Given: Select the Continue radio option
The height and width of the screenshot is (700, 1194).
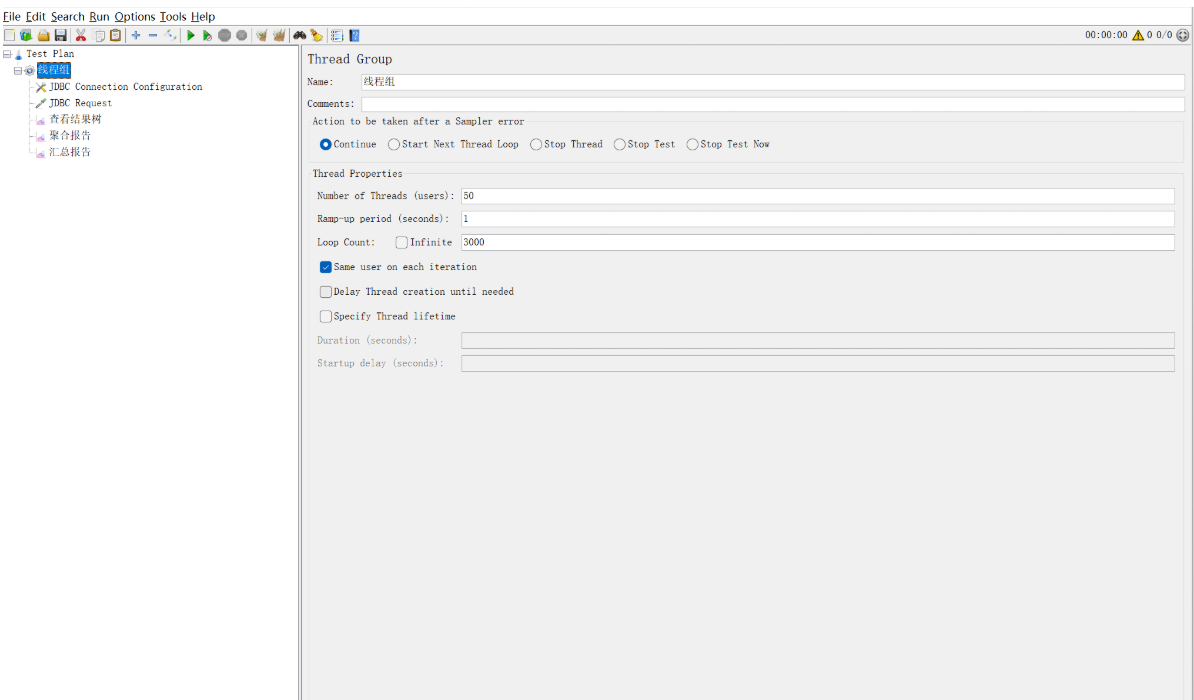Looking at the screenshot, I should click(348, 144).
